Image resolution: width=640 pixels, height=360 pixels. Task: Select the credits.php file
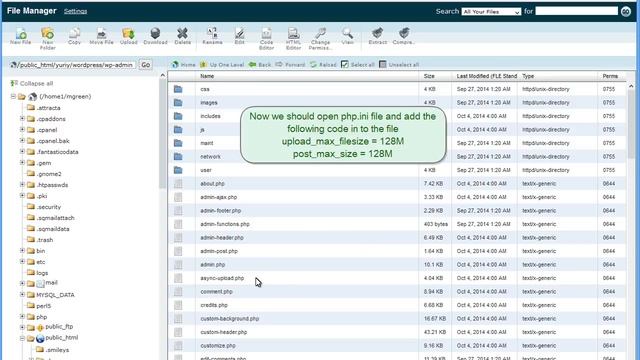396,305
